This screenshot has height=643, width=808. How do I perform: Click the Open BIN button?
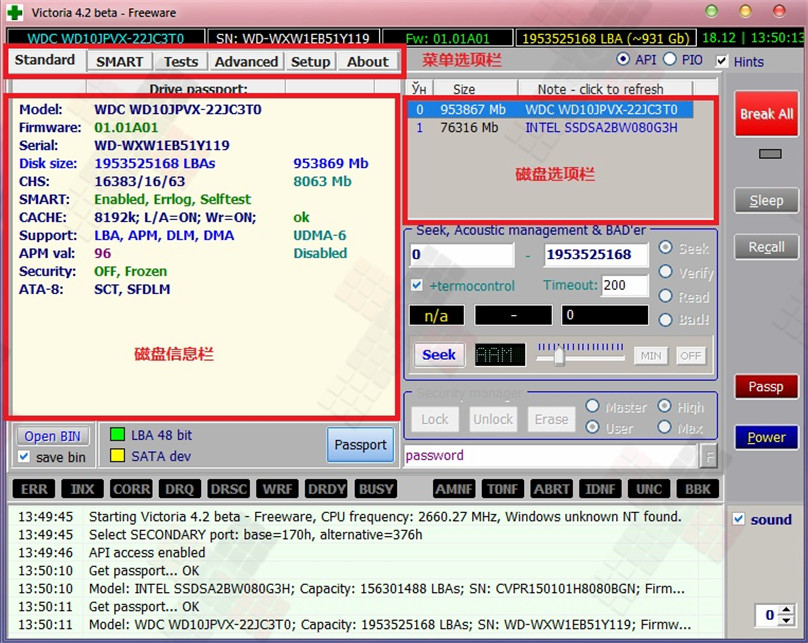coord(53,436)
